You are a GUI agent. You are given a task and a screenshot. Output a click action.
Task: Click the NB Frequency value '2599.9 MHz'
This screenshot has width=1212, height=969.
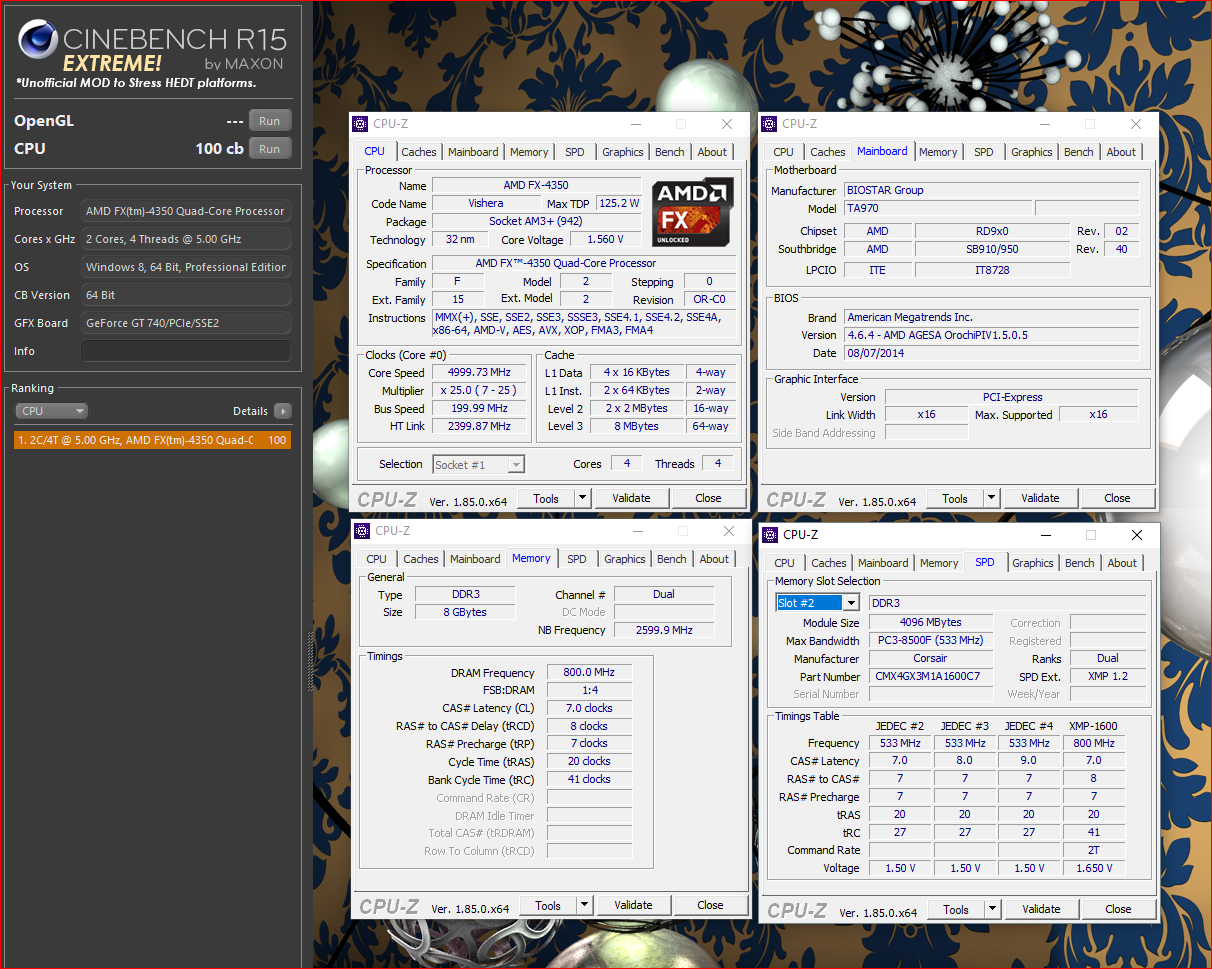[664, 630]
